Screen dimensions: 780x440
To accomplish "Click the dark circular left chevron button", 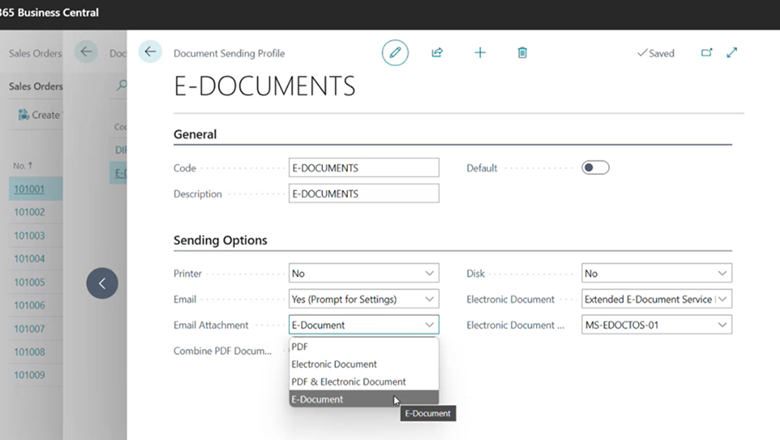I will click(102, 283).
